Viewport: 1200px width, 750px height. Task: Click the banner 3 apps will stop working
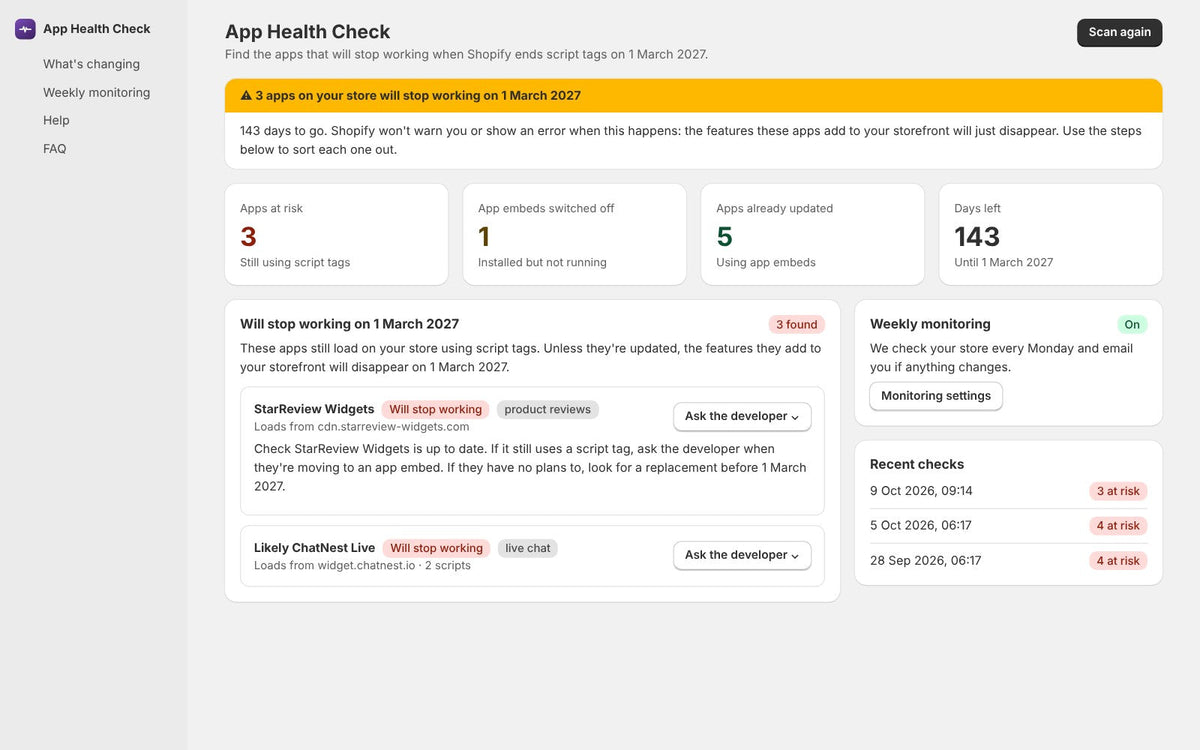coord(694,96)
